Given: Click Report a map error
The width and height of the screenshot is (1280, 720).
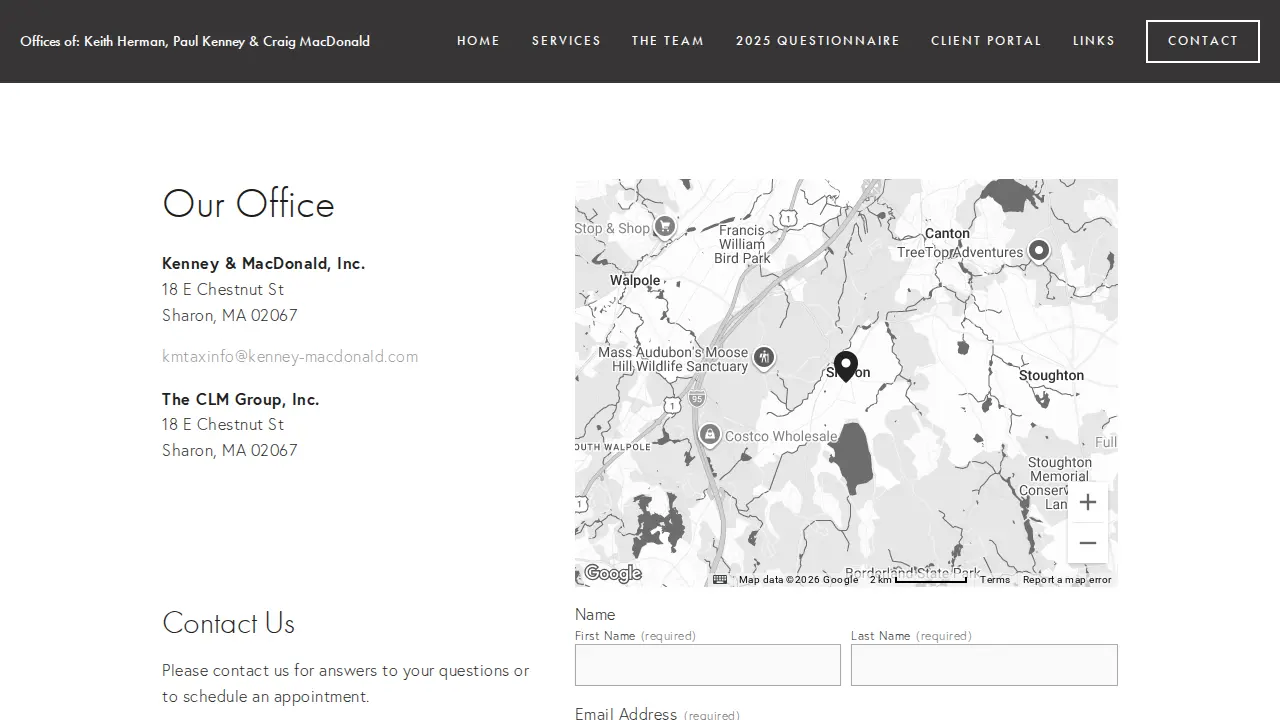Looking at the screenshot, I should click(1067, 580).
